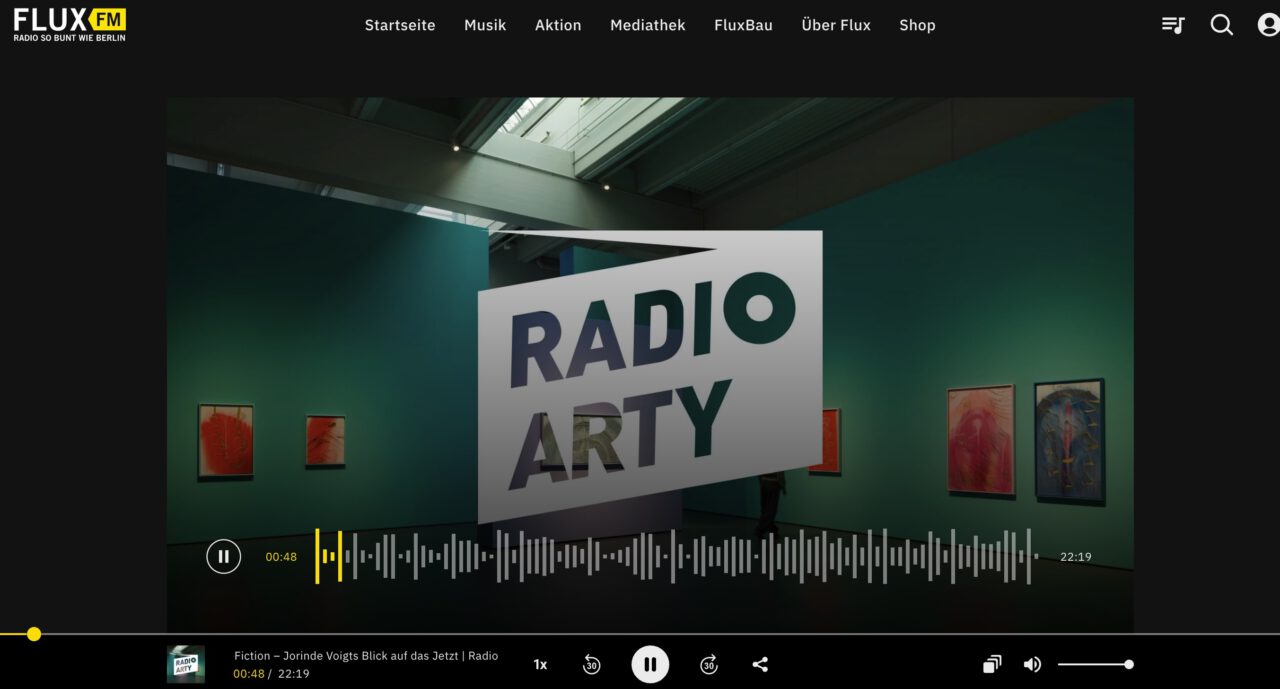Click the yellow 00:48 elapsed time beside waveform

(281, 557)
